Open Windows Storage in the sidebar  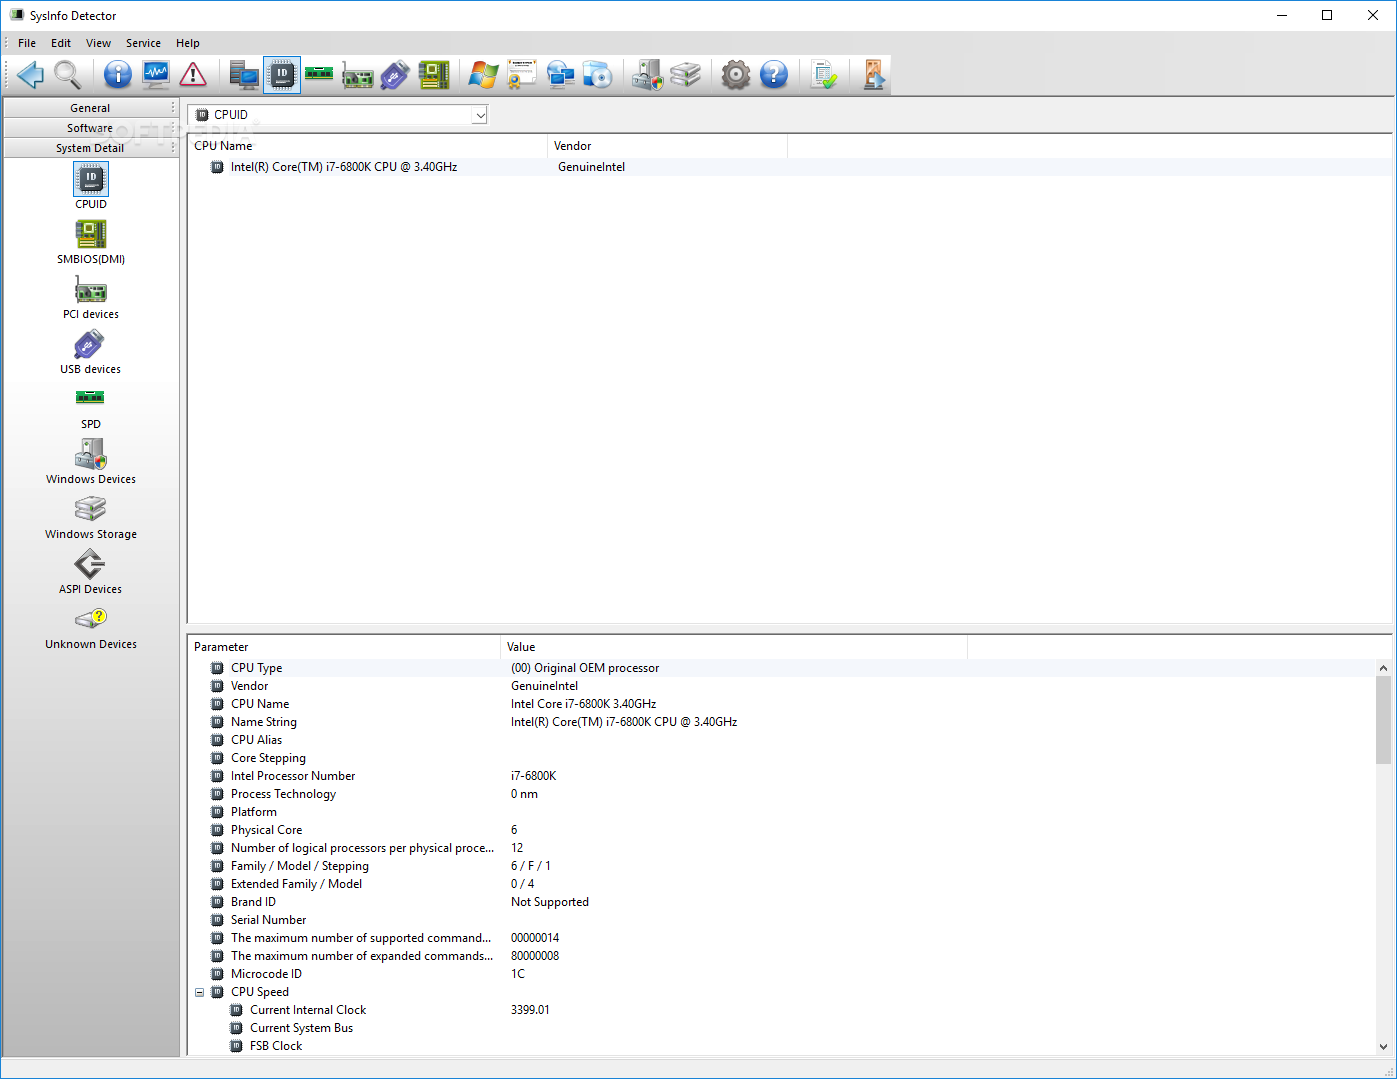click(x=91, y=516)
